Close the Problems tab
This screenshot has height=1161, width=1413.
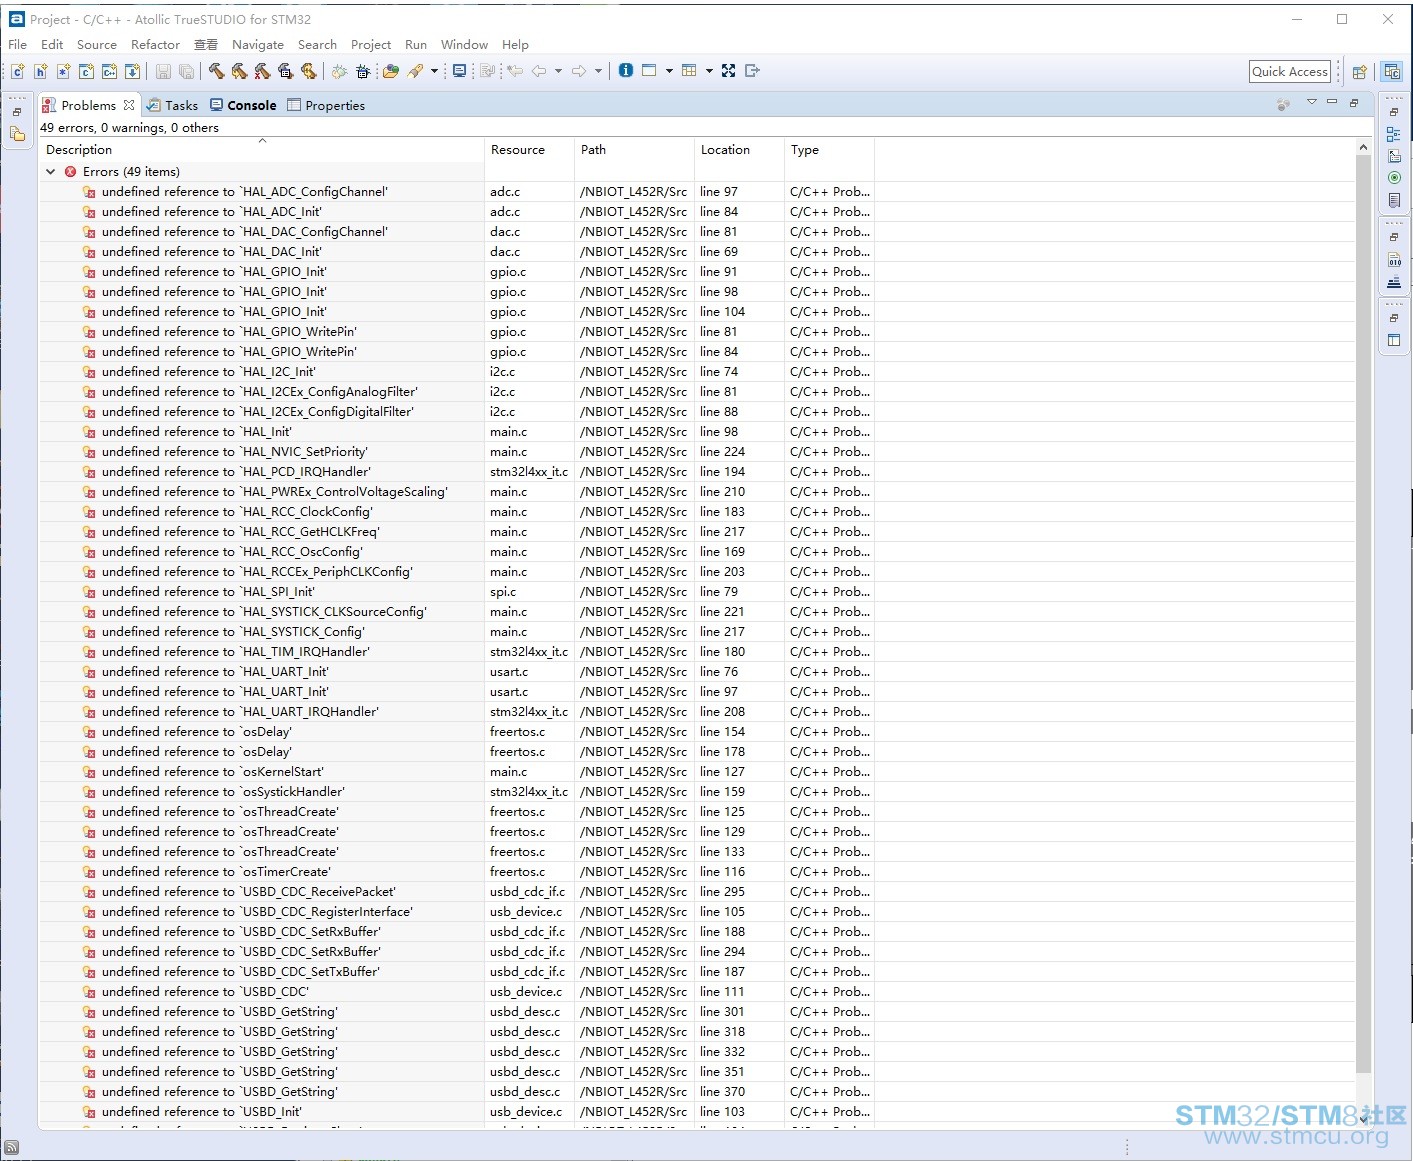129,105
